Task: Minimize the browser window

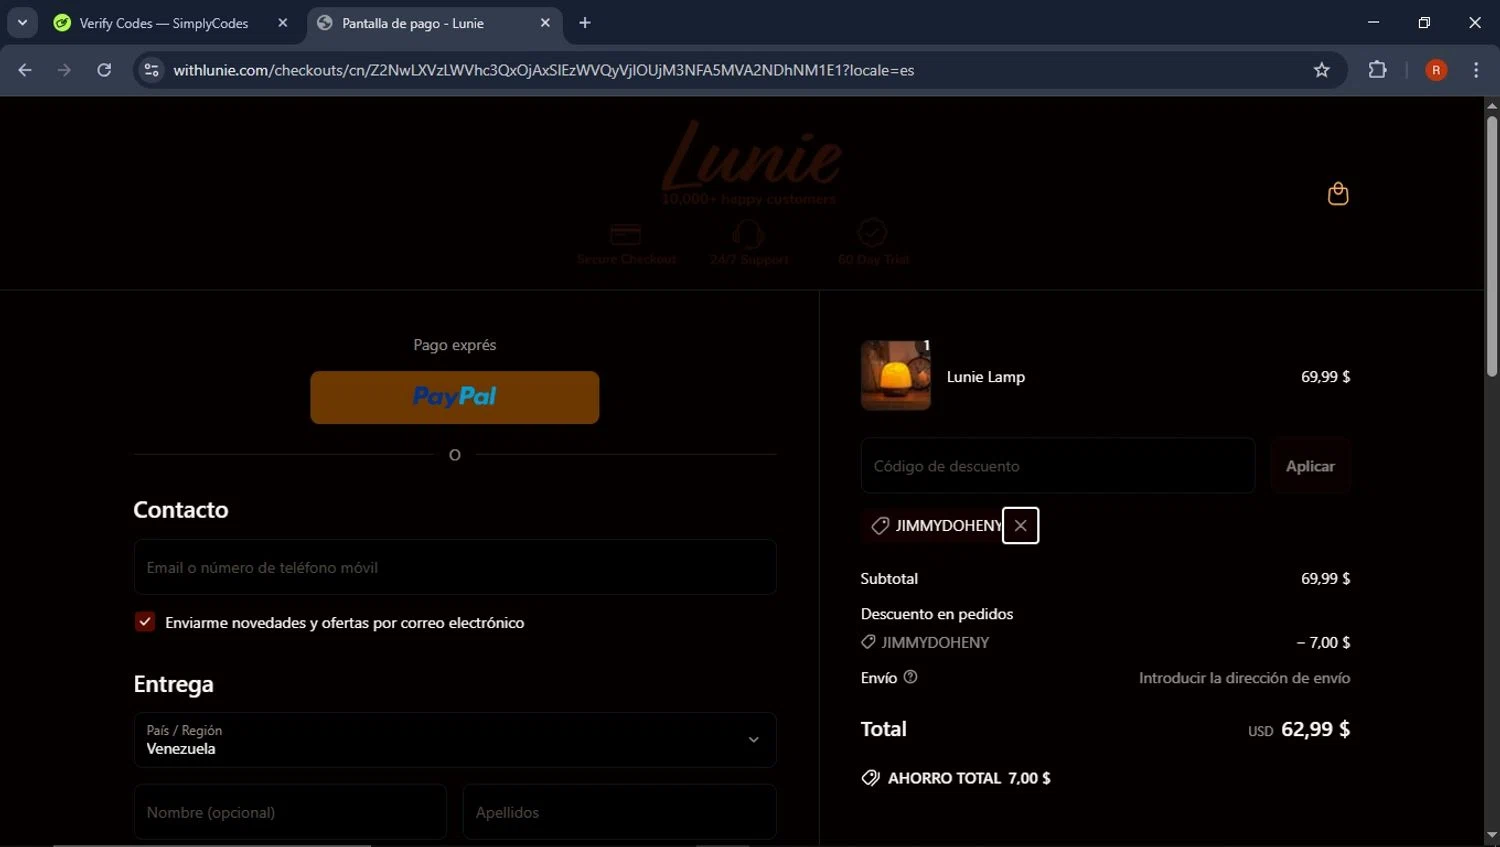Action: point(1373,23)
